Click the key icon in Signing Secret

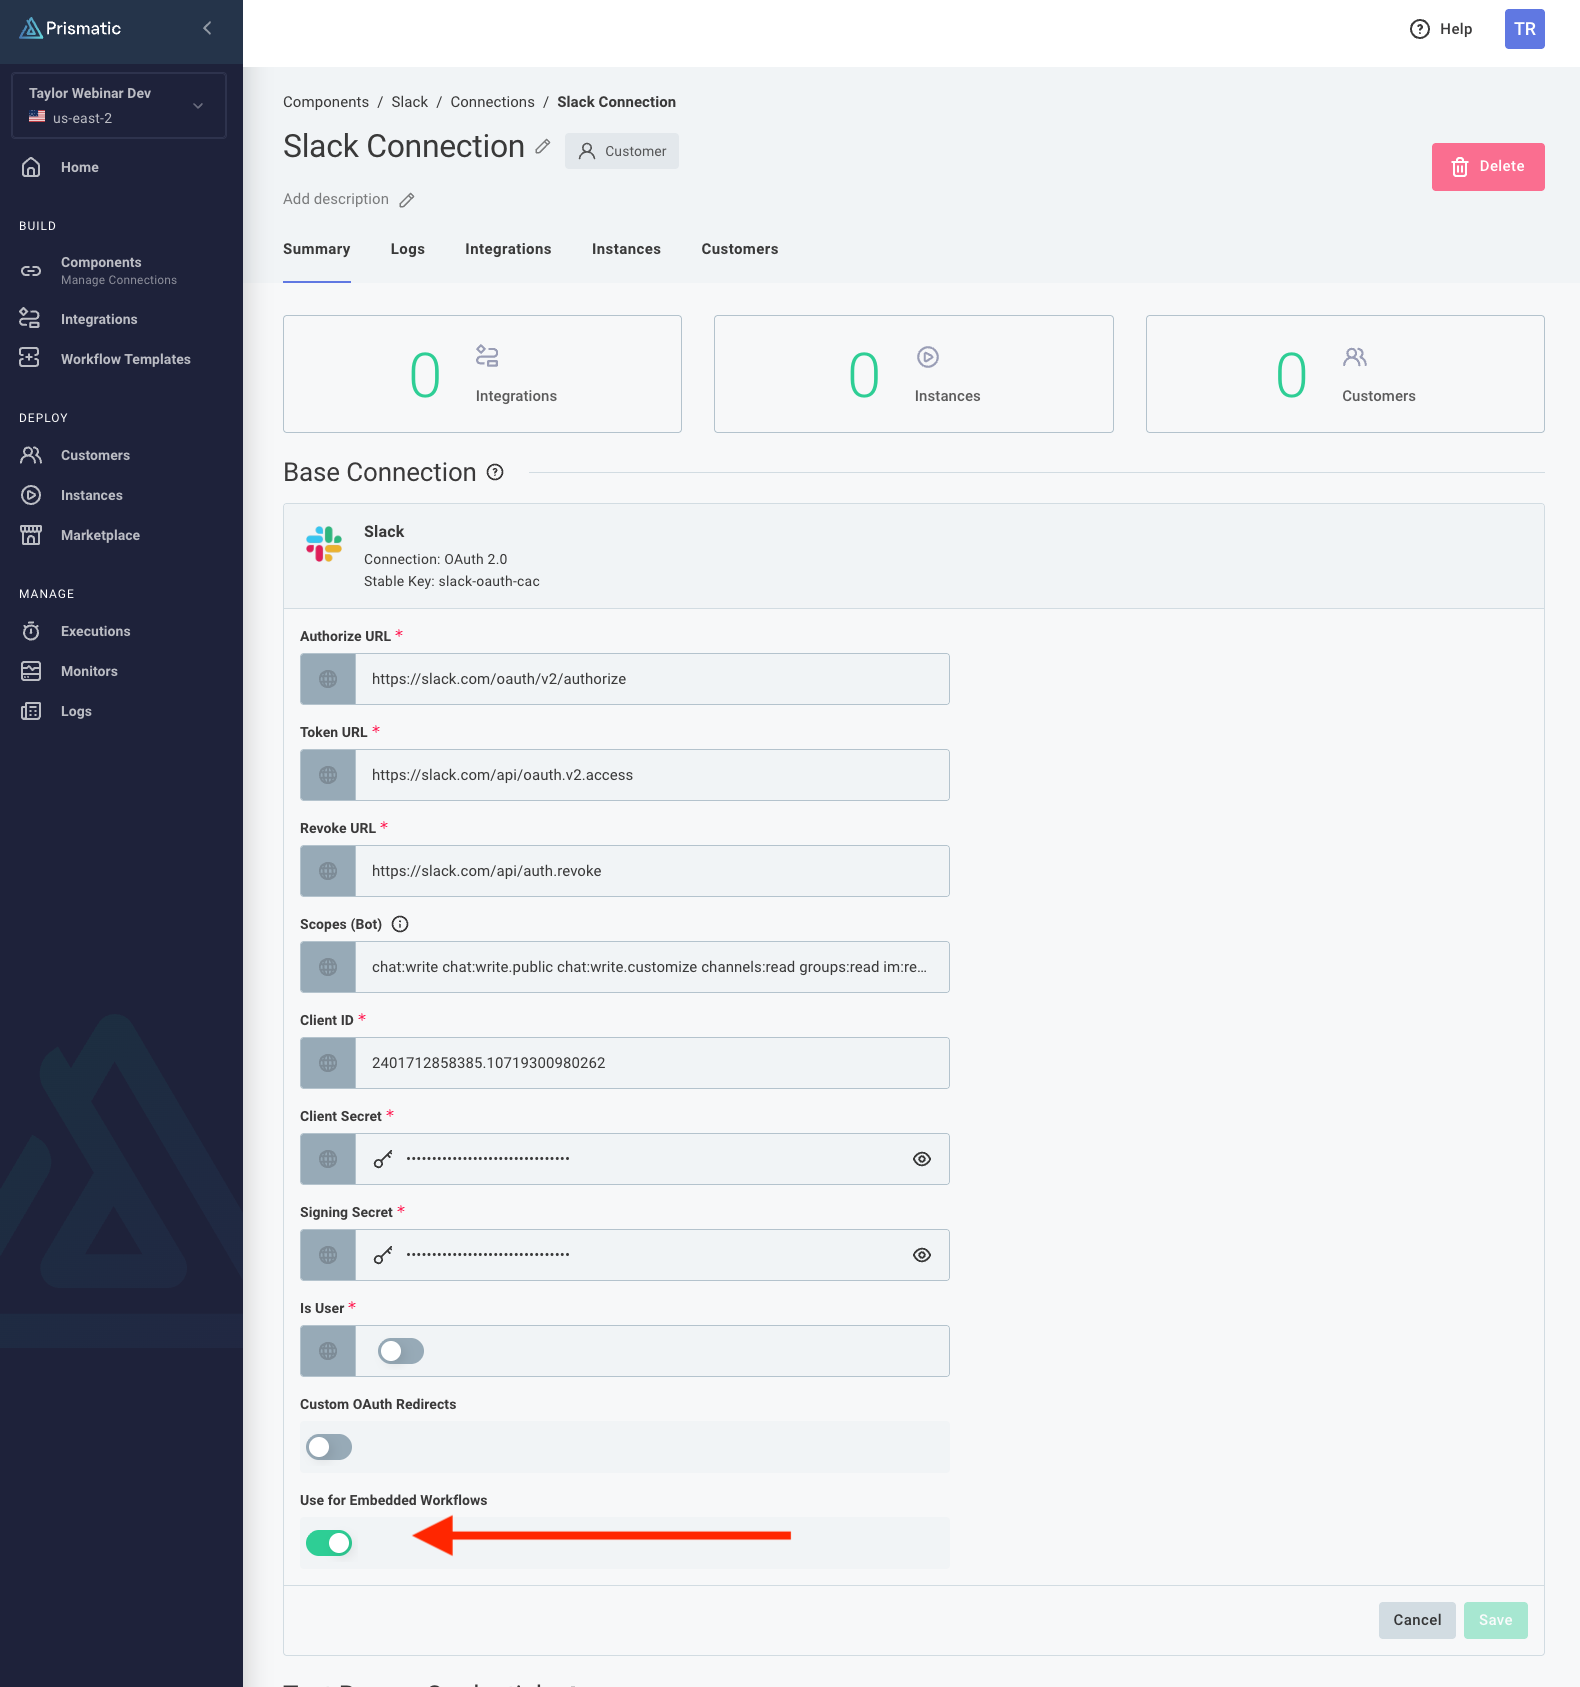pyautogui.click(x=383, y=1255)
